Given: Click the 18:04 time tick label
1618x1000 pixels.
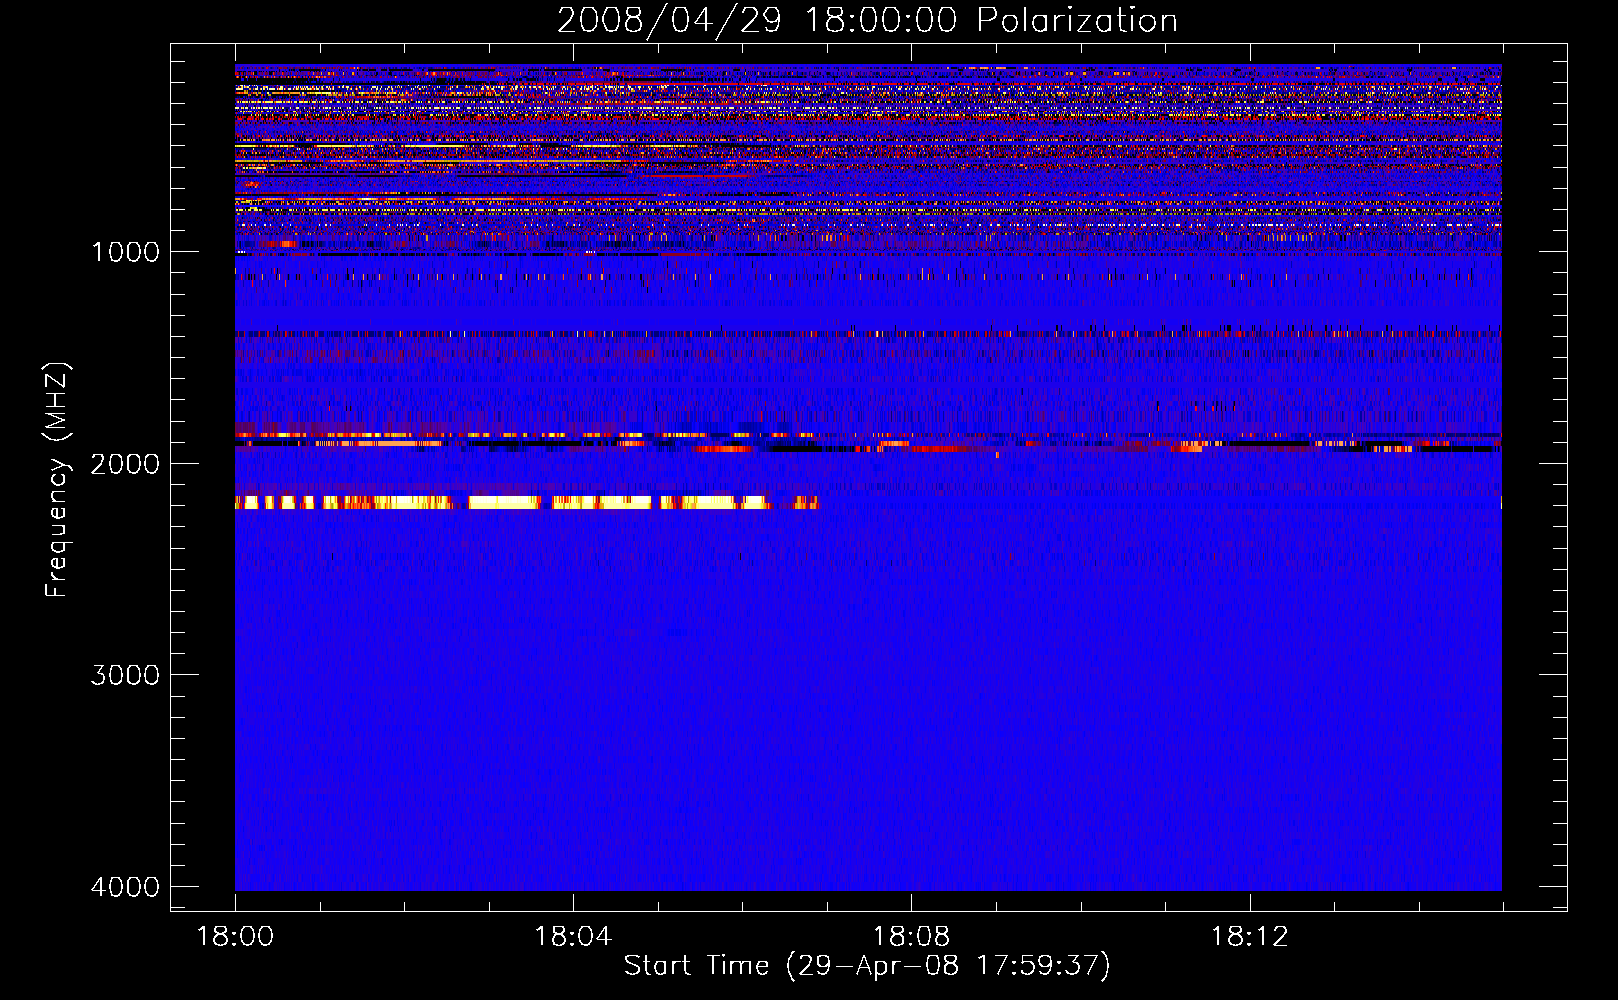Looking at the screenshot, I should (573, 937).
